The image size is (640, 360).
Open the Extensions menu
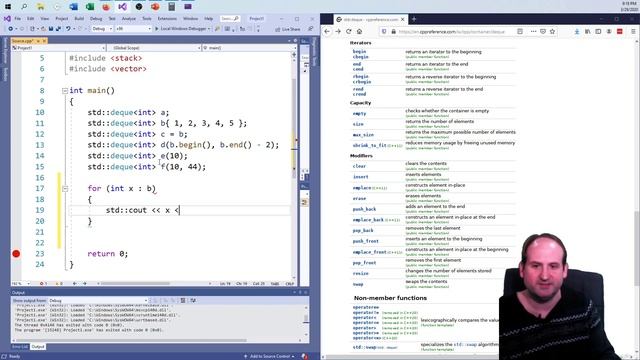click(x=167, y=19)
